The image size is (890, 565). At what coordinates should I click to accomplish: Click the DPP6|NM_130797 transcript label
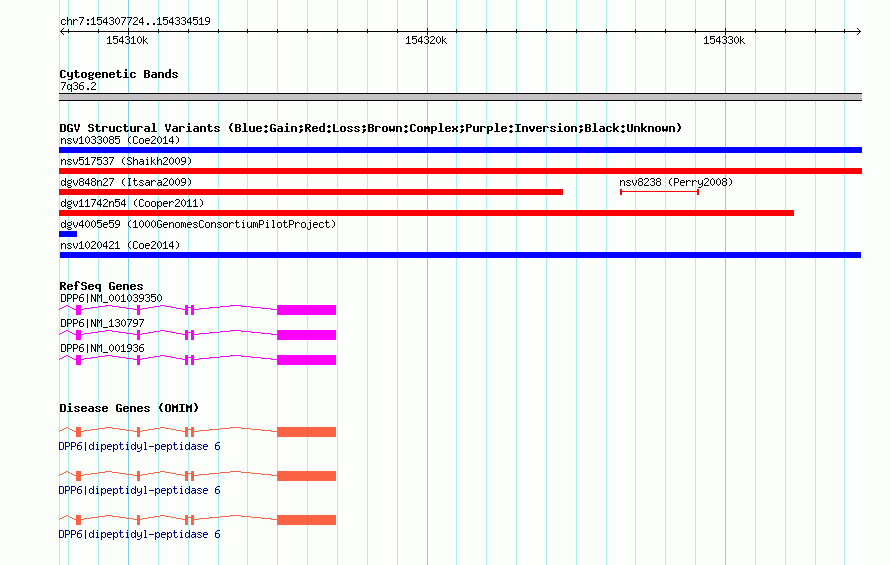102,323
